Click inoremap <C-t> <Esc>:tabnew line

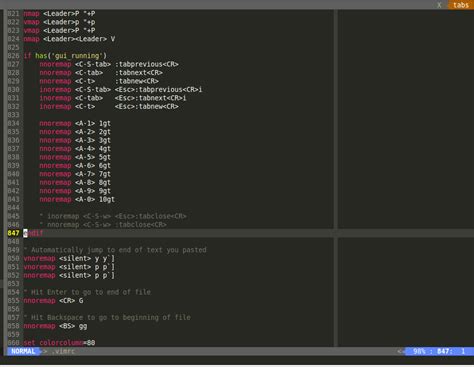(109, 106)
